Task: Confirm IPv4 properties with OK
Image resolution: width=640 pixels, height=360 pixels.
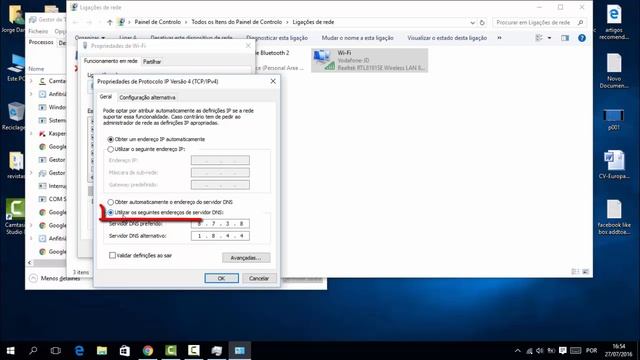Action: (221, 278)
